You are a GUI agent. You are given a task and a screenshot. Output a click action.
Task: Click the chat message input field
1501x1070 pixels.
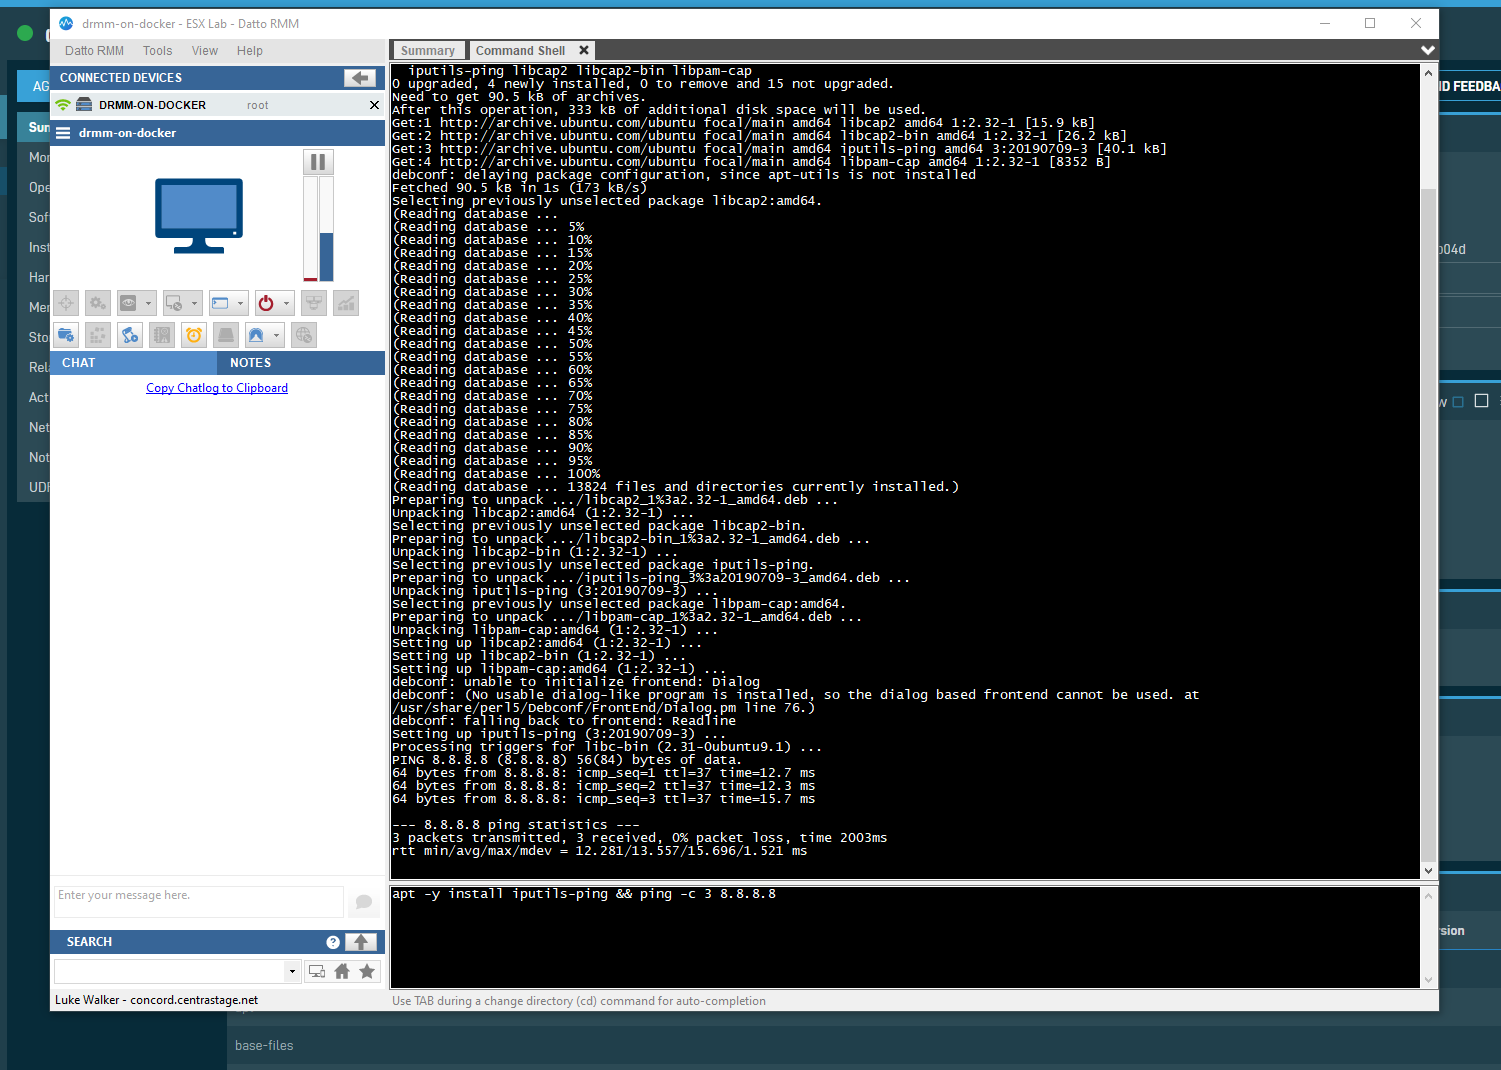click(198, 901)
